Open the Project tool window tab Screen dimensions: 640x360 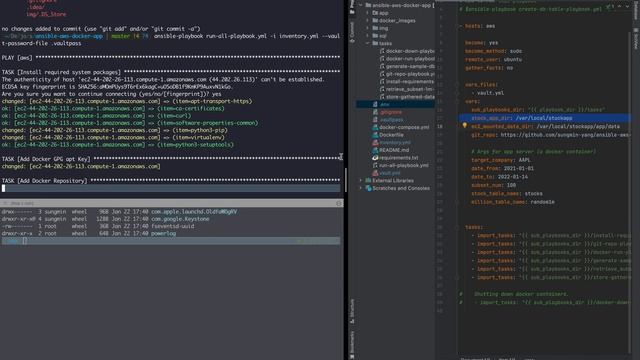[352, 7]
